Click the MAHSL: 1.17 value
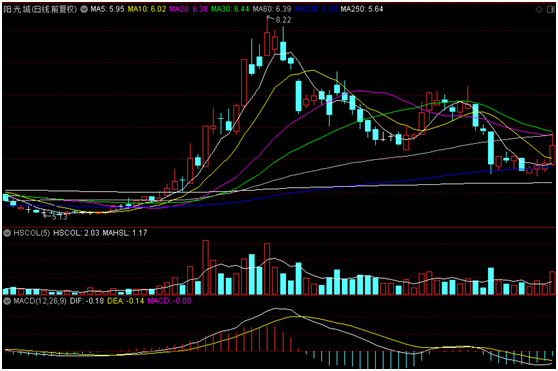558x371 pixels. tap(125, 233)
